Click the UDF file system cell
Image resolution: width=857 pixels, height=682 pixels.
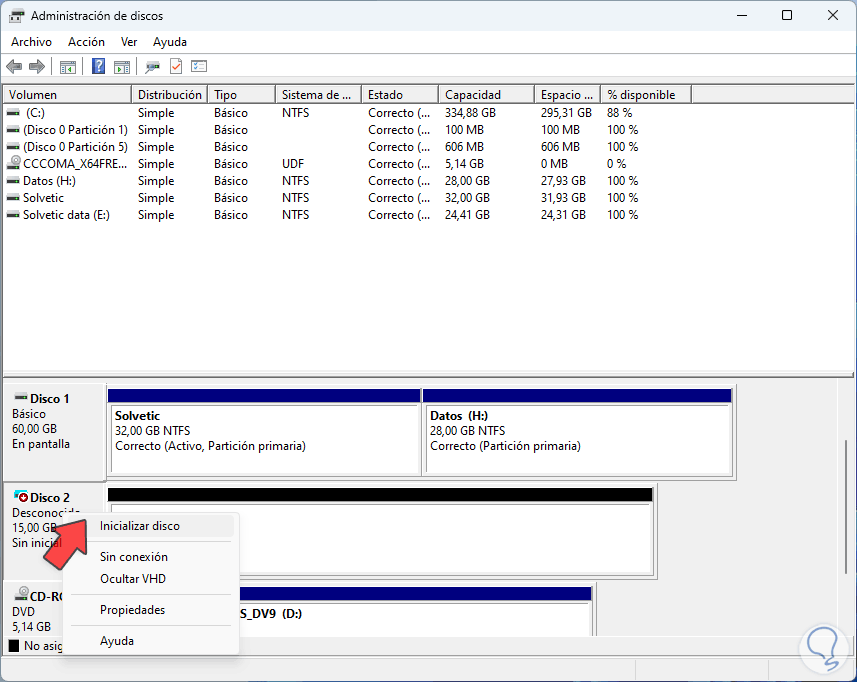293,163
